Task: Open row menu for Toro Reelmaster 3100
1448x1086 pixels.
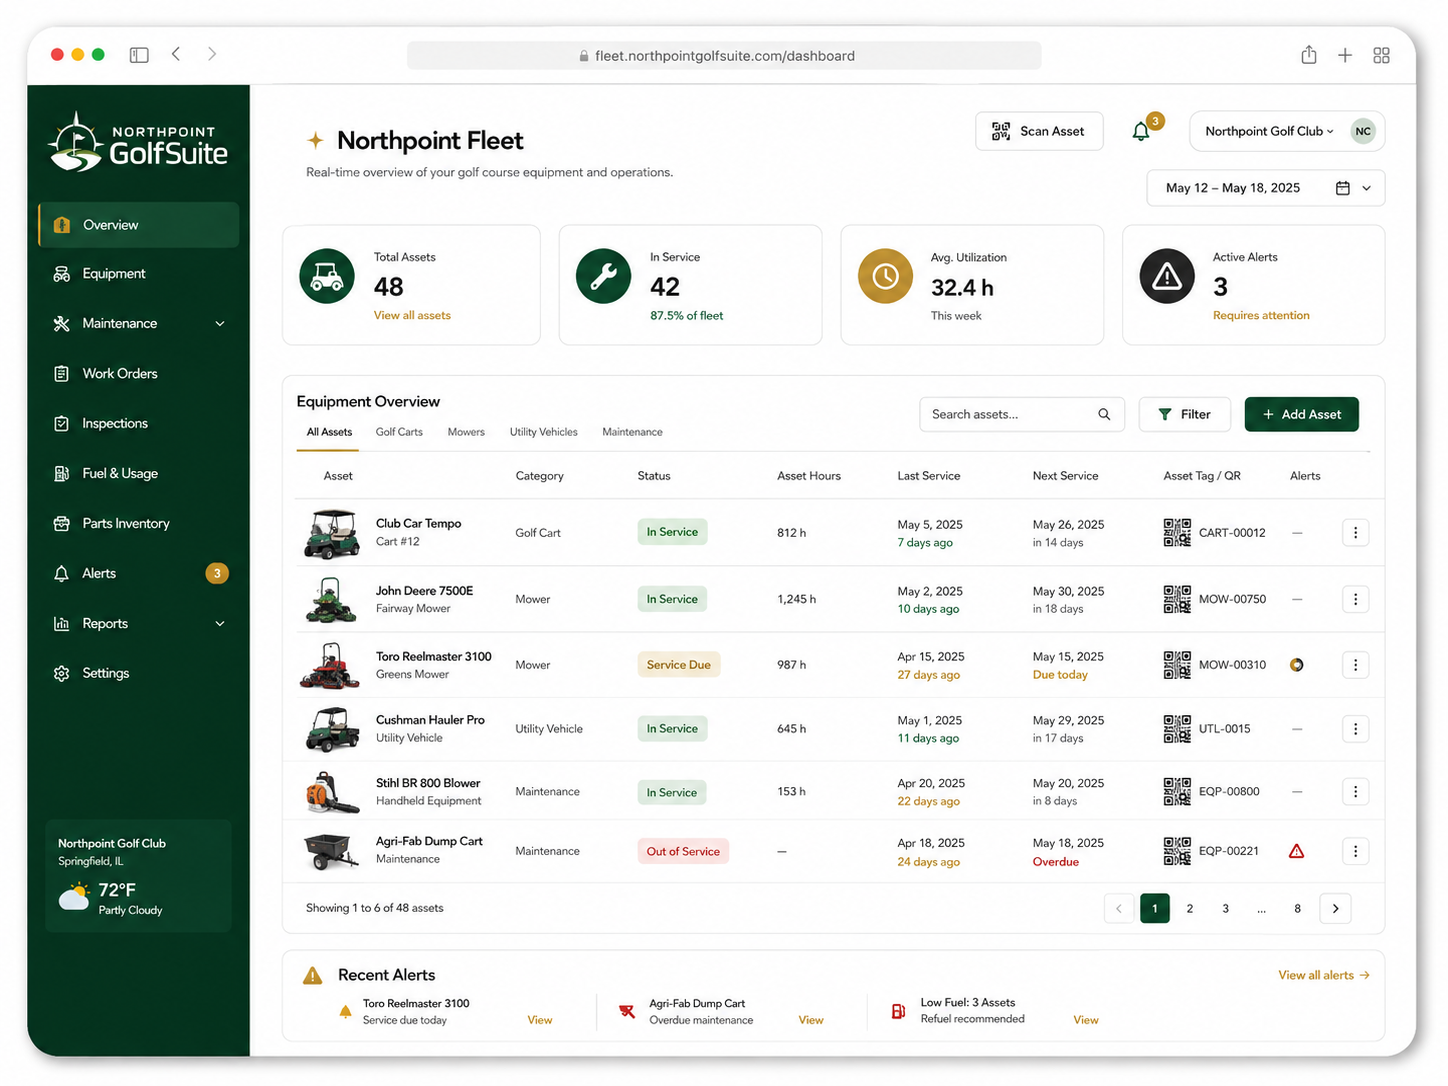Action: 1355,665
